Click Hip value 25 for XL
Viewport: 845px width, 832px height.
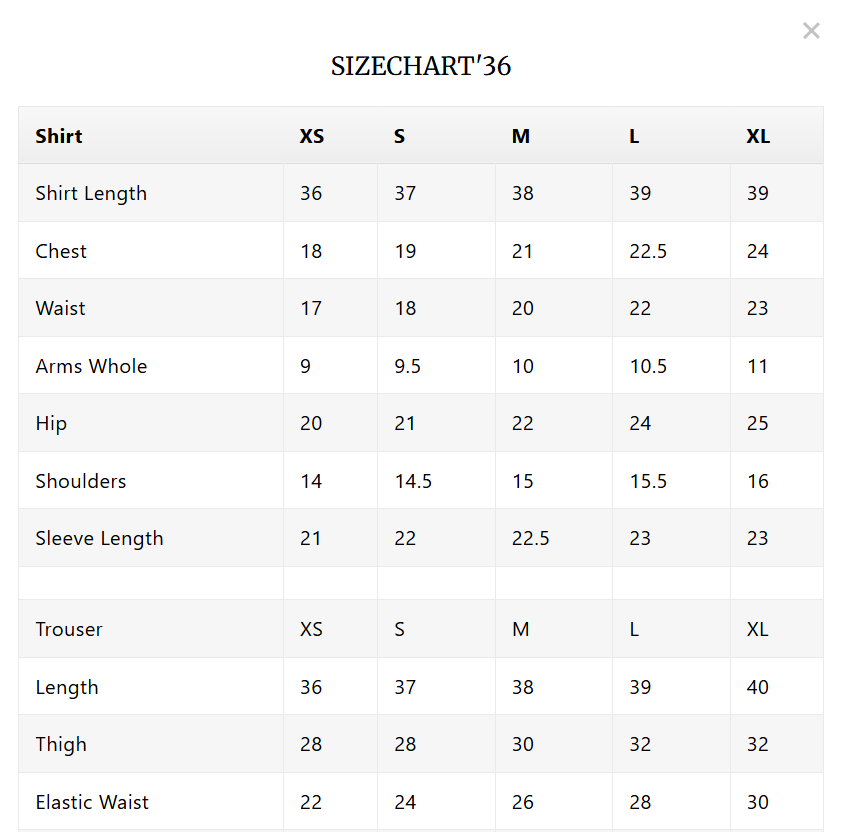(758, 423)
